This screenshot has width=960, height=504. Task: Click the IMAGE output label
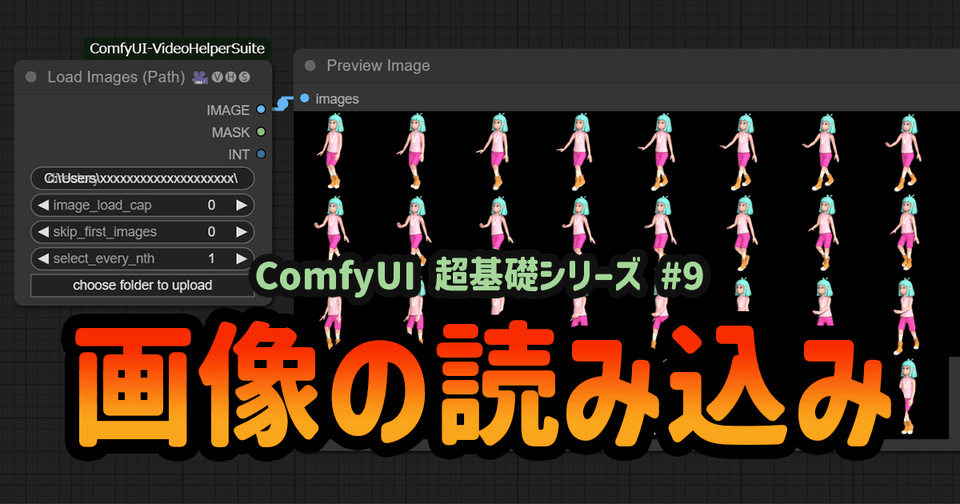point(228,110)
